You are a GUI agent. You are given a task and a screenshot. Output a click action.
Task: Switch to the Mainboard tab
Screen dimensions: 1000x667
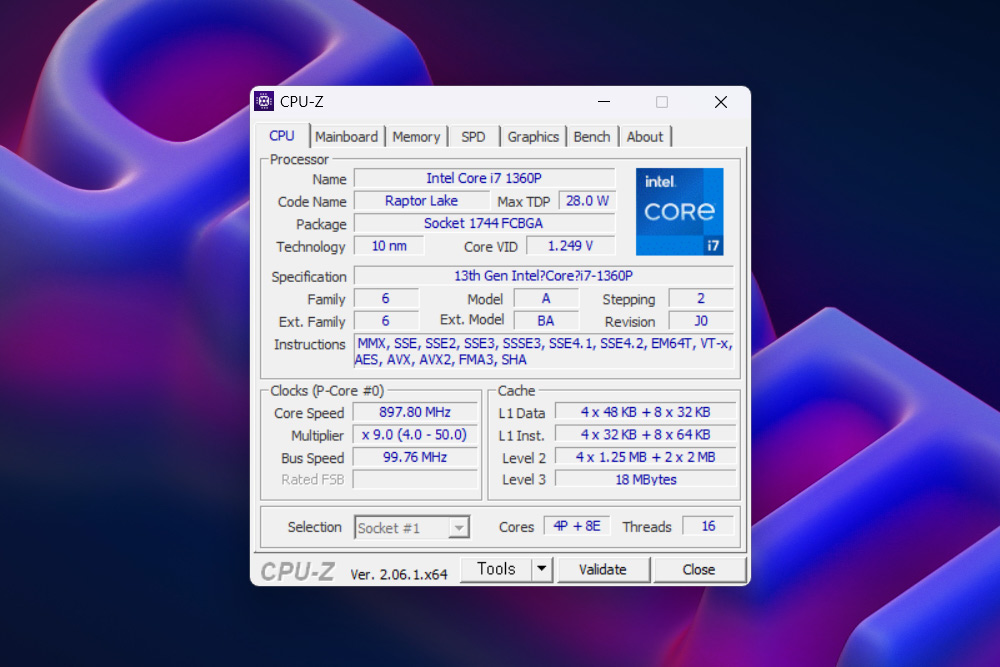tap(346, 136)
